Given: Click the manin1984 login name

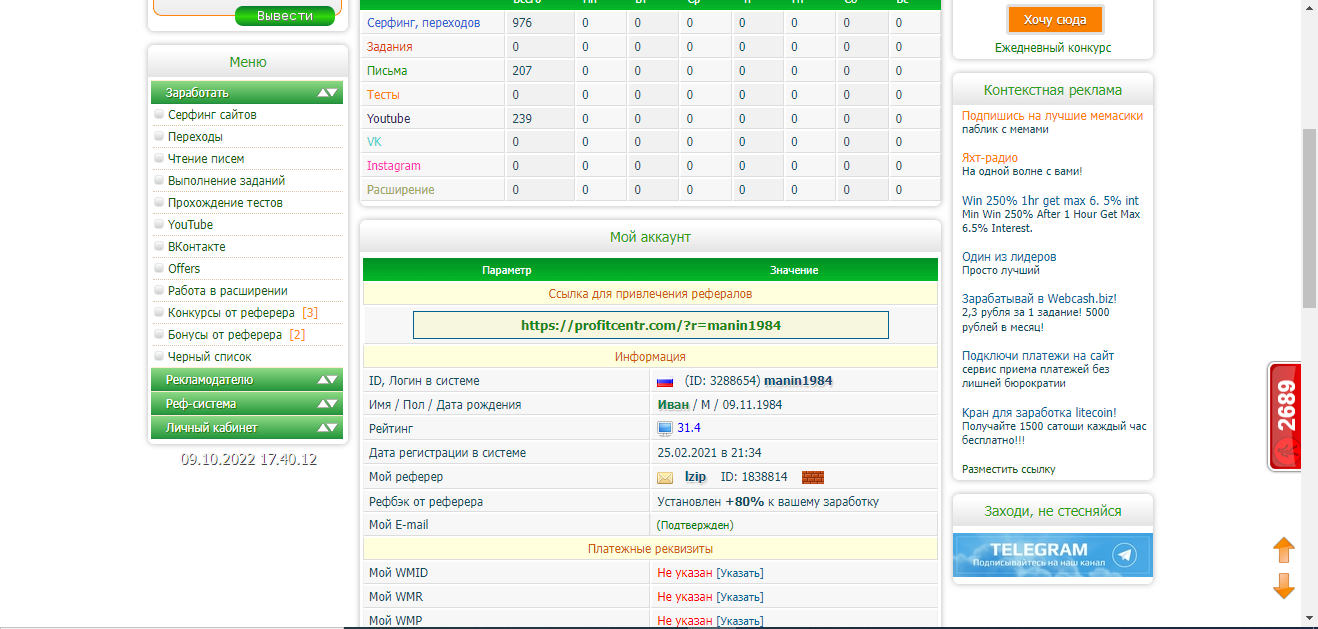Looking at the screenshot, I should point(798,381).
